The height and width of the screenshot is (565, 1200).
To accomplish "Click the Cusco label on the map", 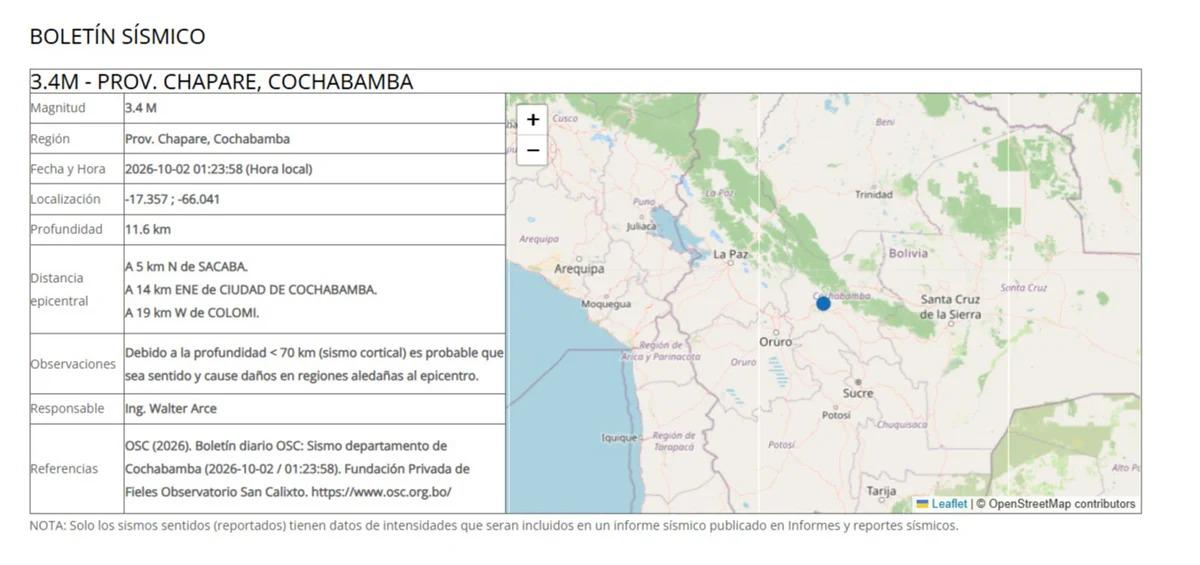I will coord(565,118).
